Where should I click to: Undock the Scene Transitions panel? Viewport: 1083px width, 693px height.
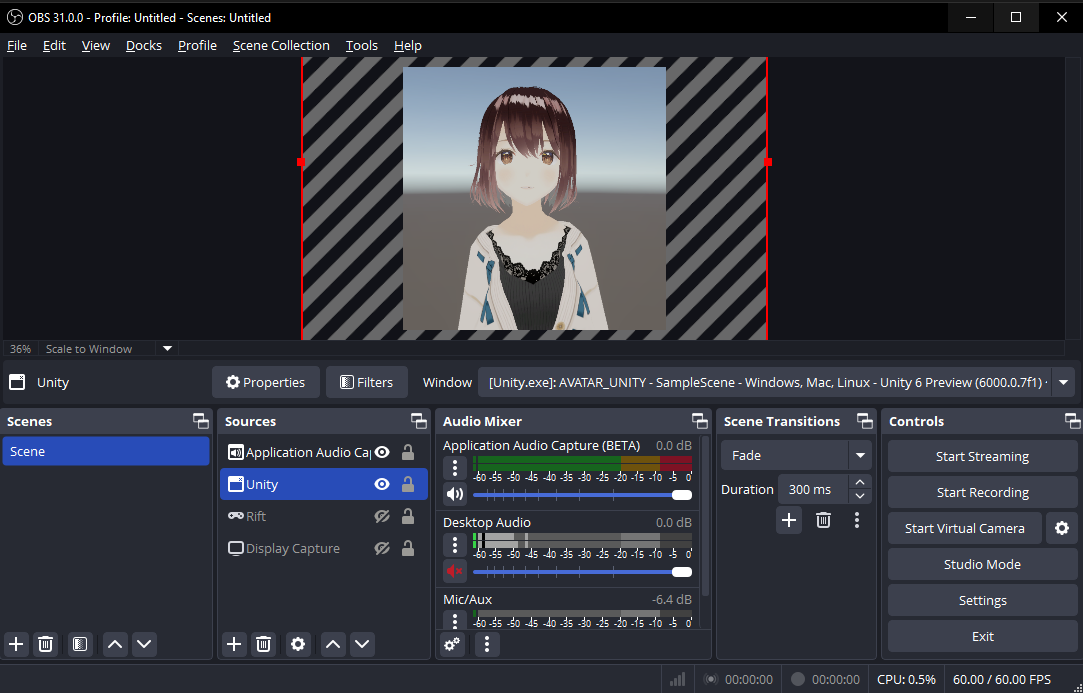(x=865, y=421)
